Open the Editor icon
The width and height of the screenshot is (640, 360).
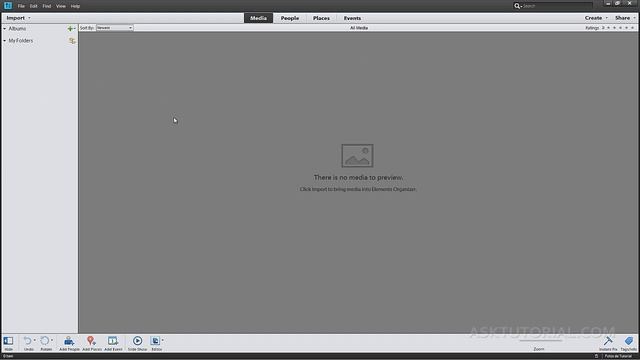(155, 341)
